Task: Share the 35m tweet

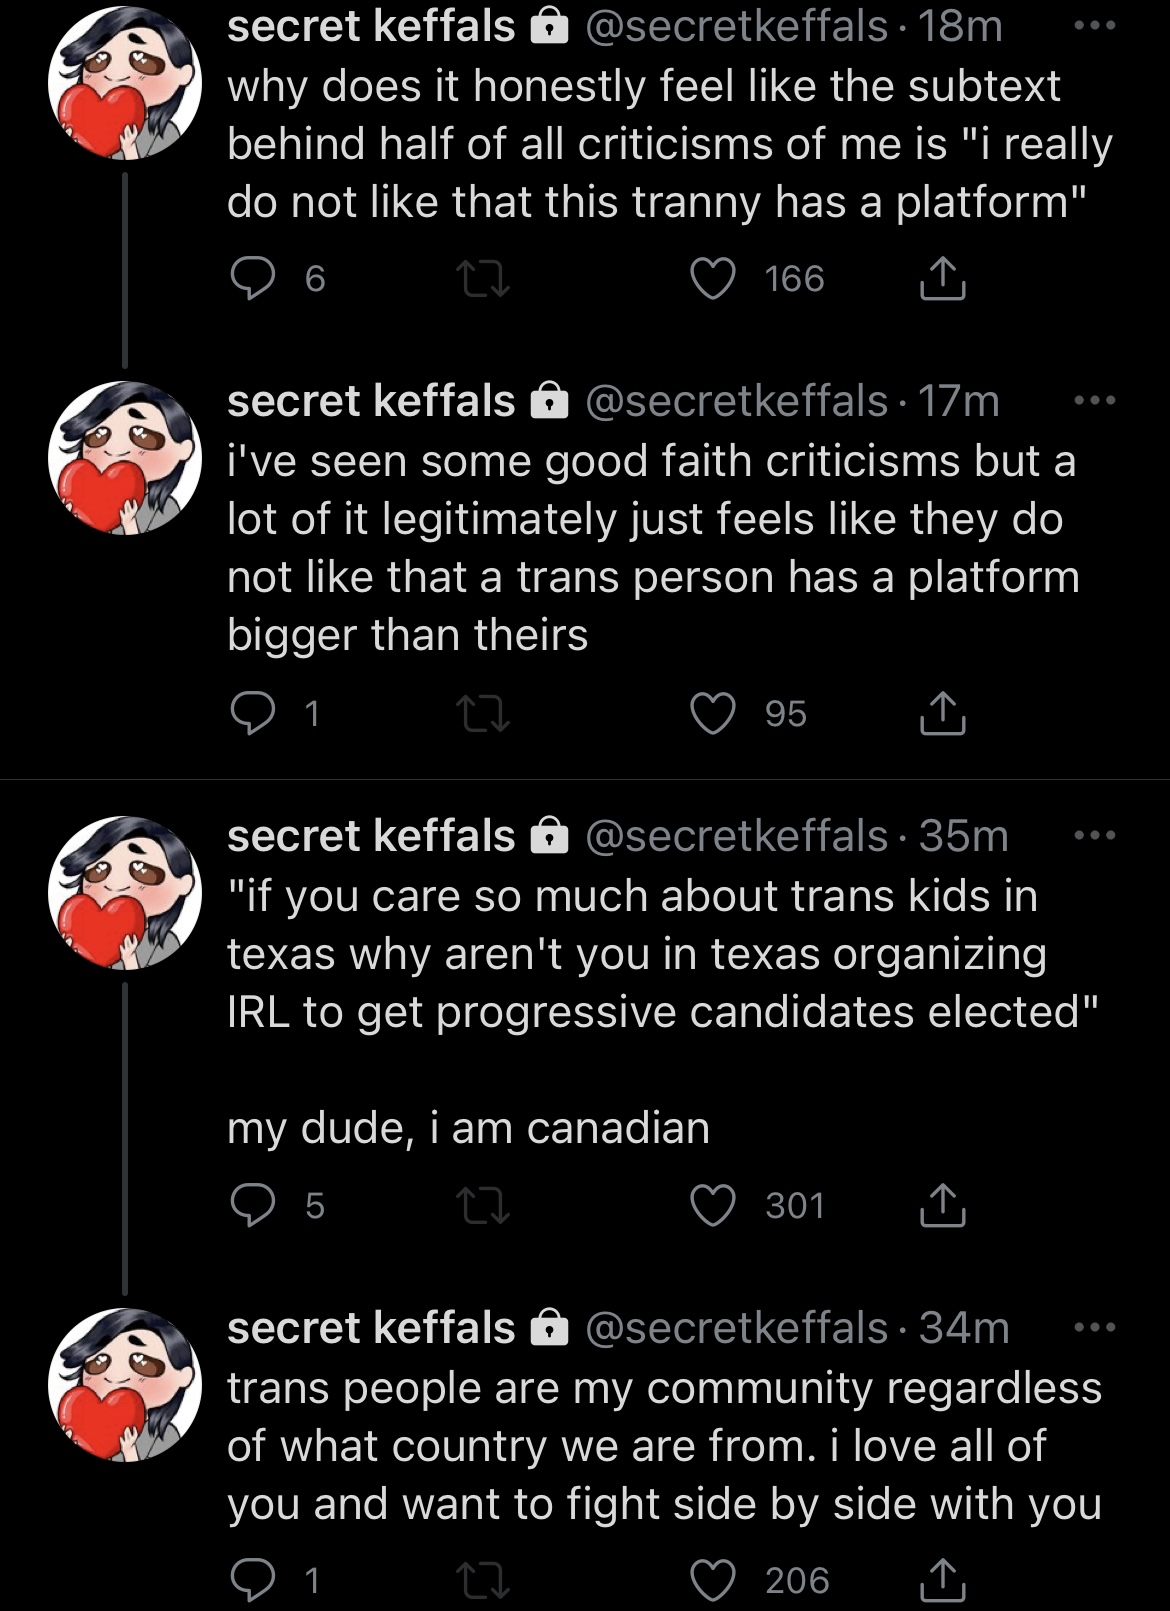Action: 942,1204
